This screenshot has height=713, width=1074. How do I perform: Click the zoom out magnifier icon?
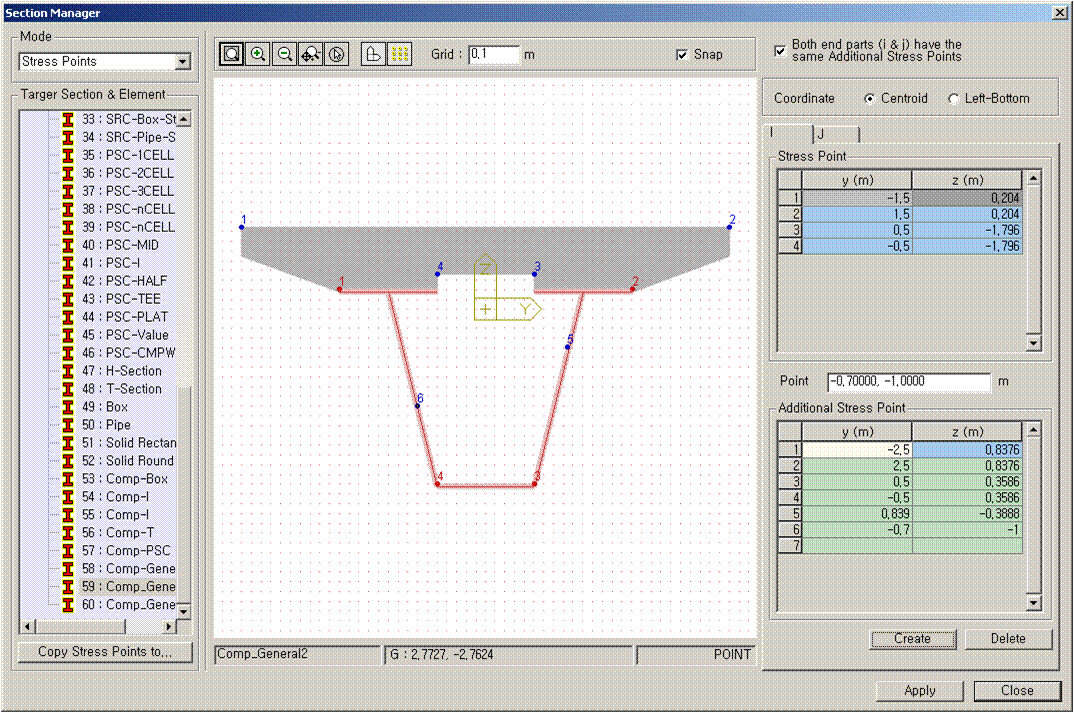point(284,54)
